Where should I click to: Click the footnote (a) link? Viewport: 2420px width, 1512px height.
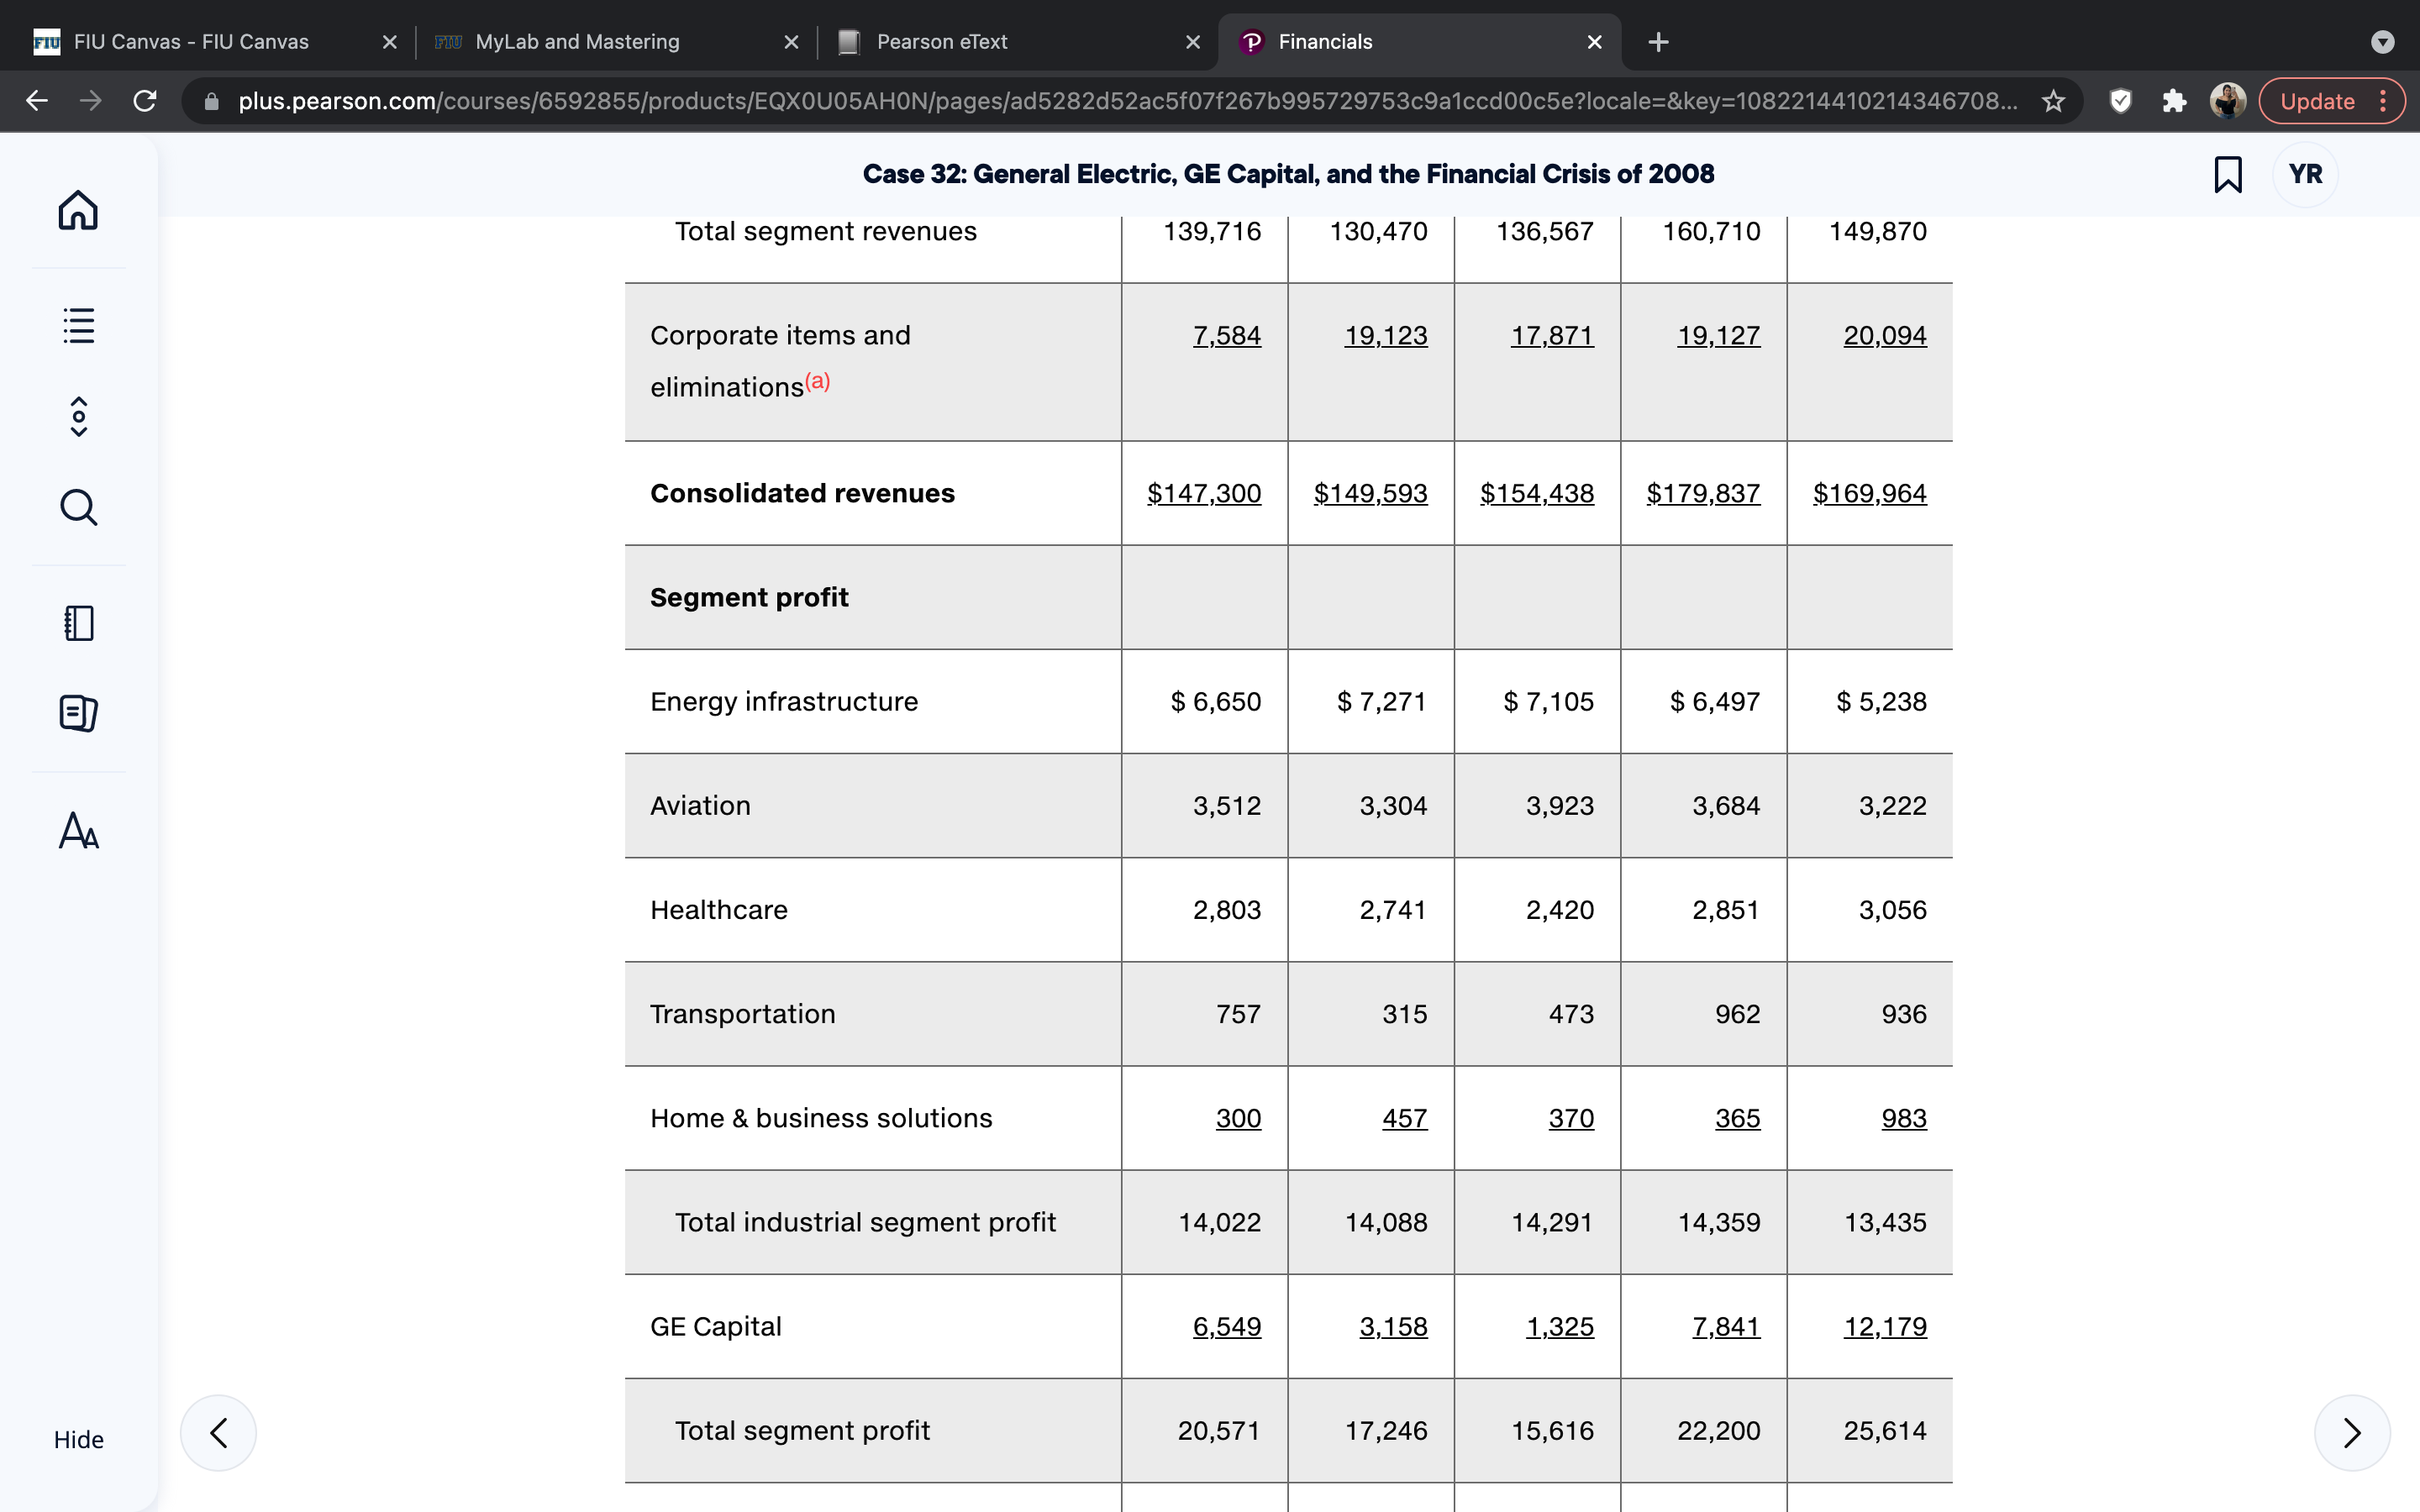817,381
